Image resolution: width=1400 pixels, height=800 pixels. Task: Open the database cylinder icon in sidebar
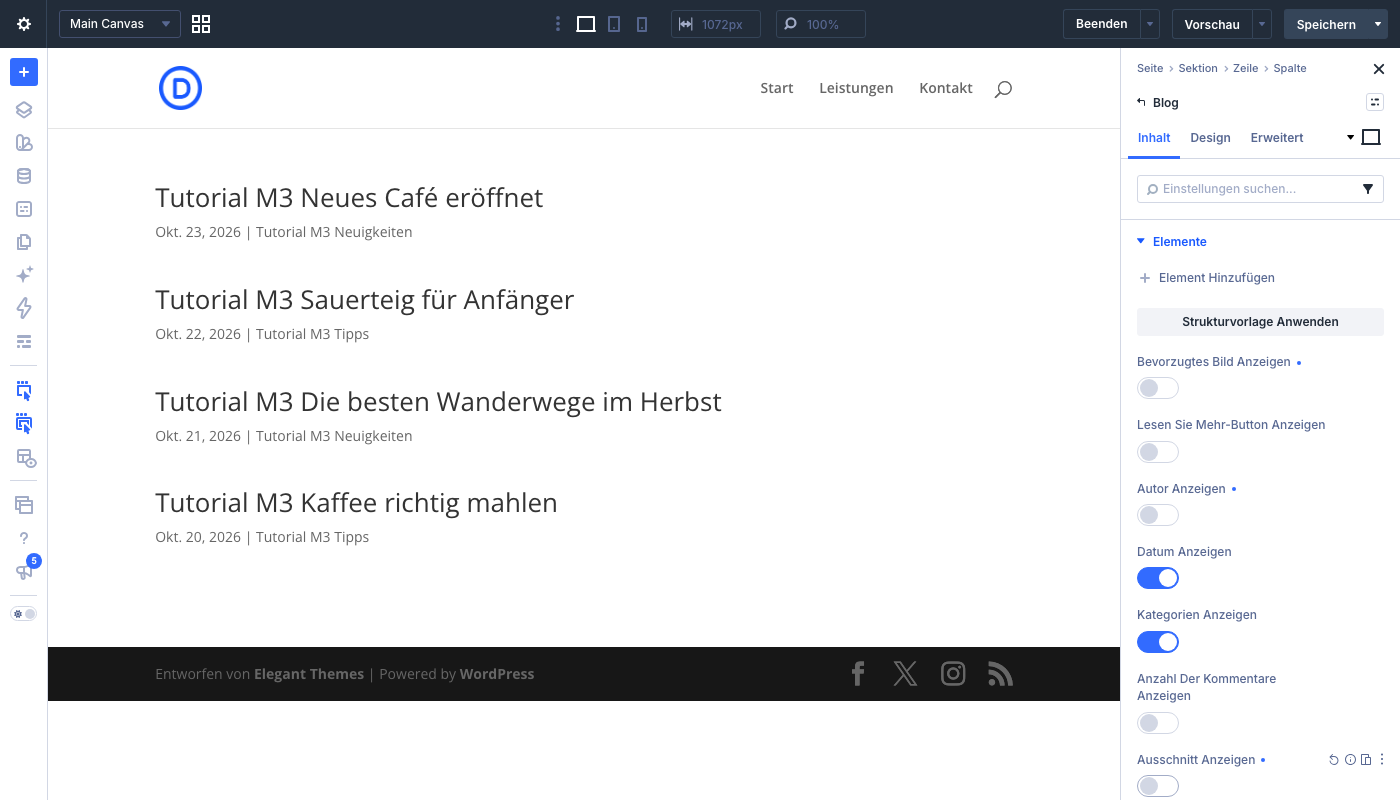[x=24, y=176]
